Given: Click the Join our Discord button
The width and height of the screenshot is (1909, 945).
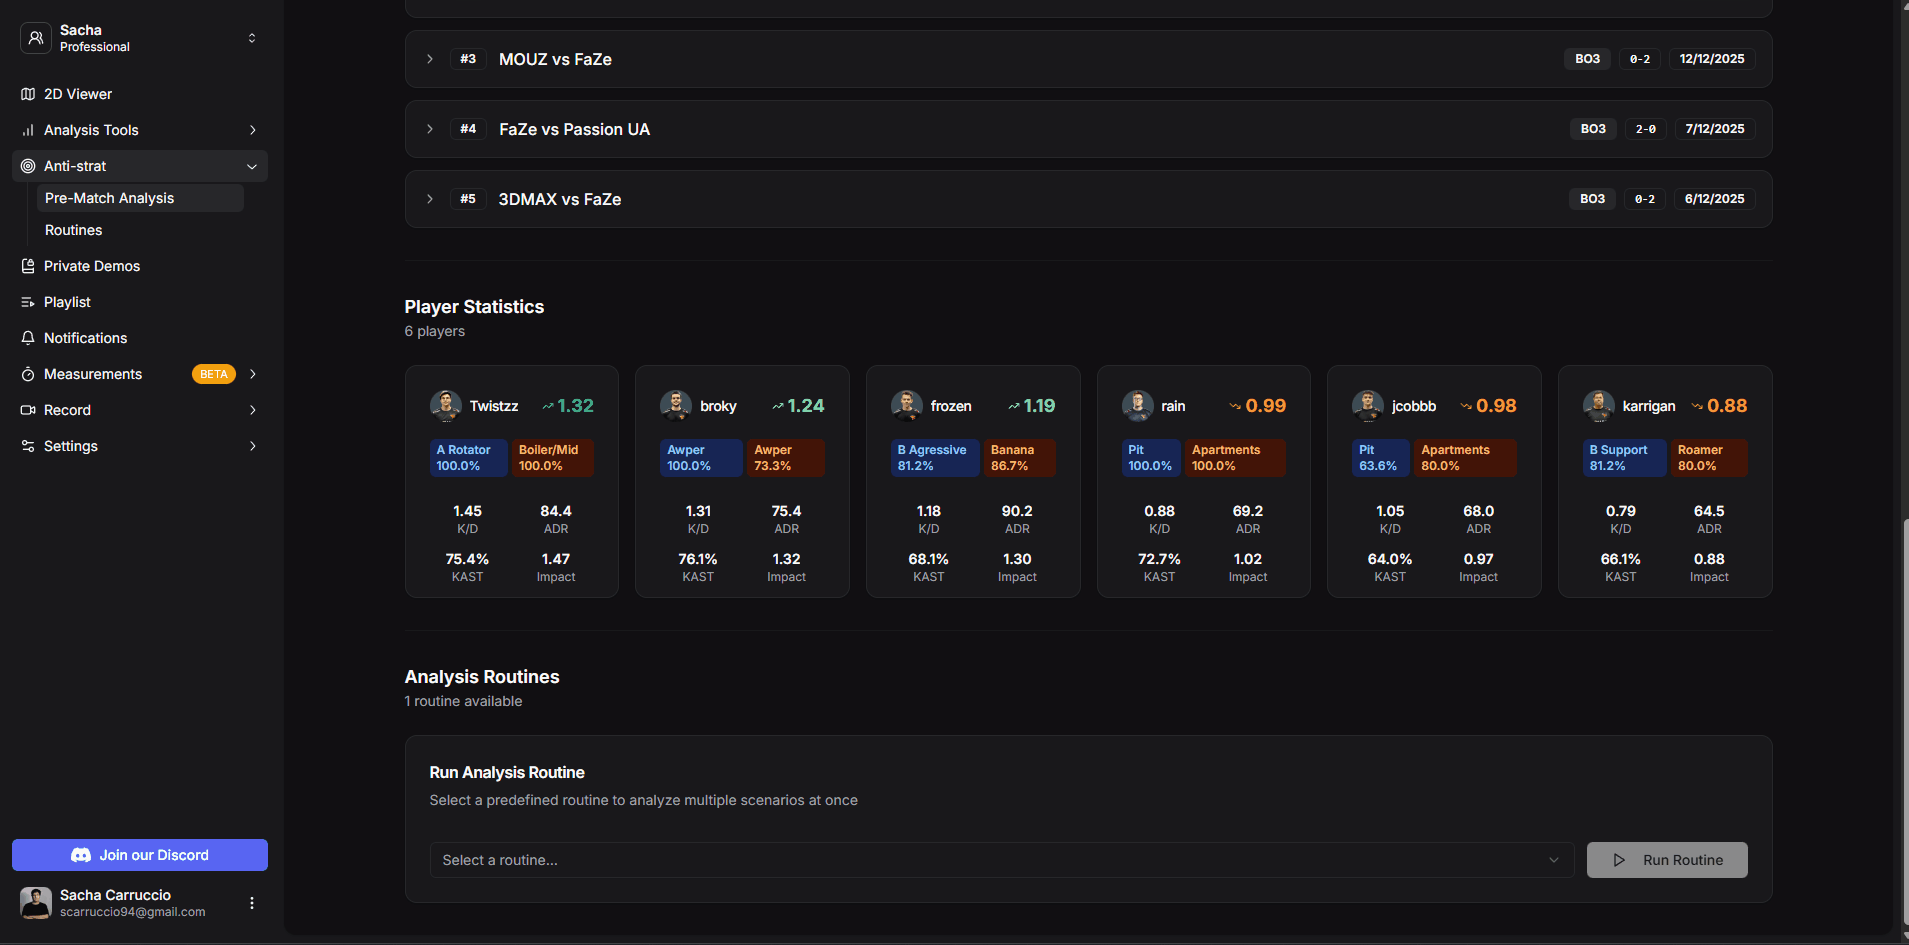Looking at the screenshot, I should click(x=140, y=855).
